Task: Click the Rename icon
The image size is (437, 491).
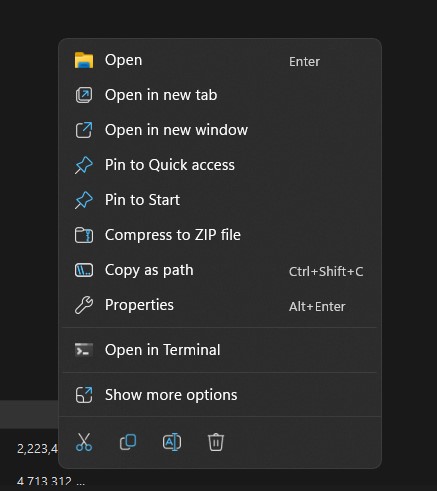Action: pyautogui.click(x=172, y=442)
